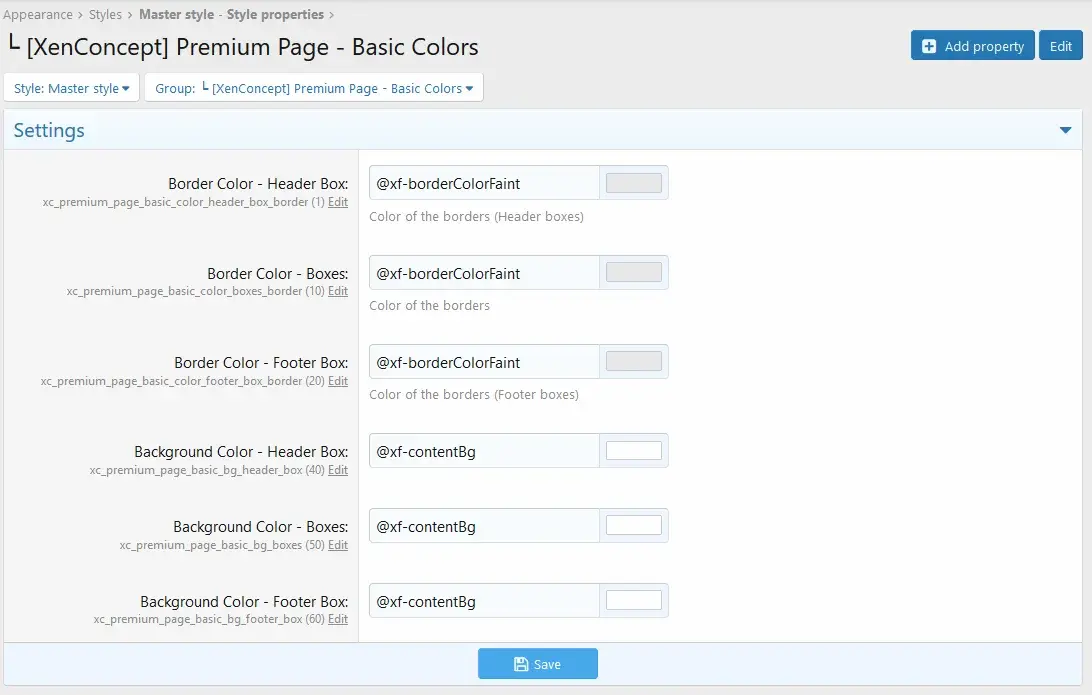This screenshot has height=695, width=1092.
Task: Click the Edit button beside Add property
Action: [x=1061, y=46]
